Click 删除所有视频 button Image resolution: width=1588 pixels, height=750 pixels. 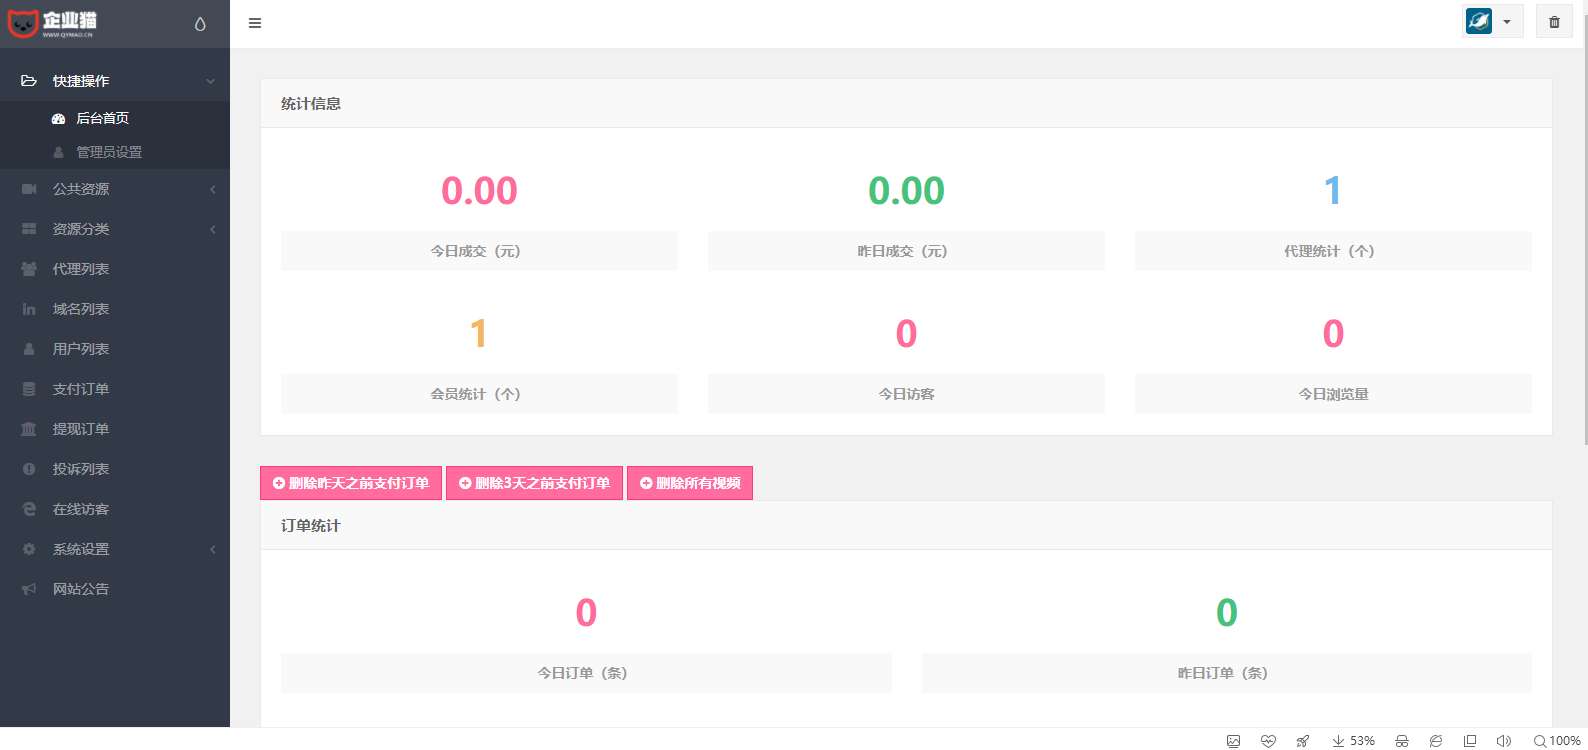pyautogui.click(x=690, y=483)
